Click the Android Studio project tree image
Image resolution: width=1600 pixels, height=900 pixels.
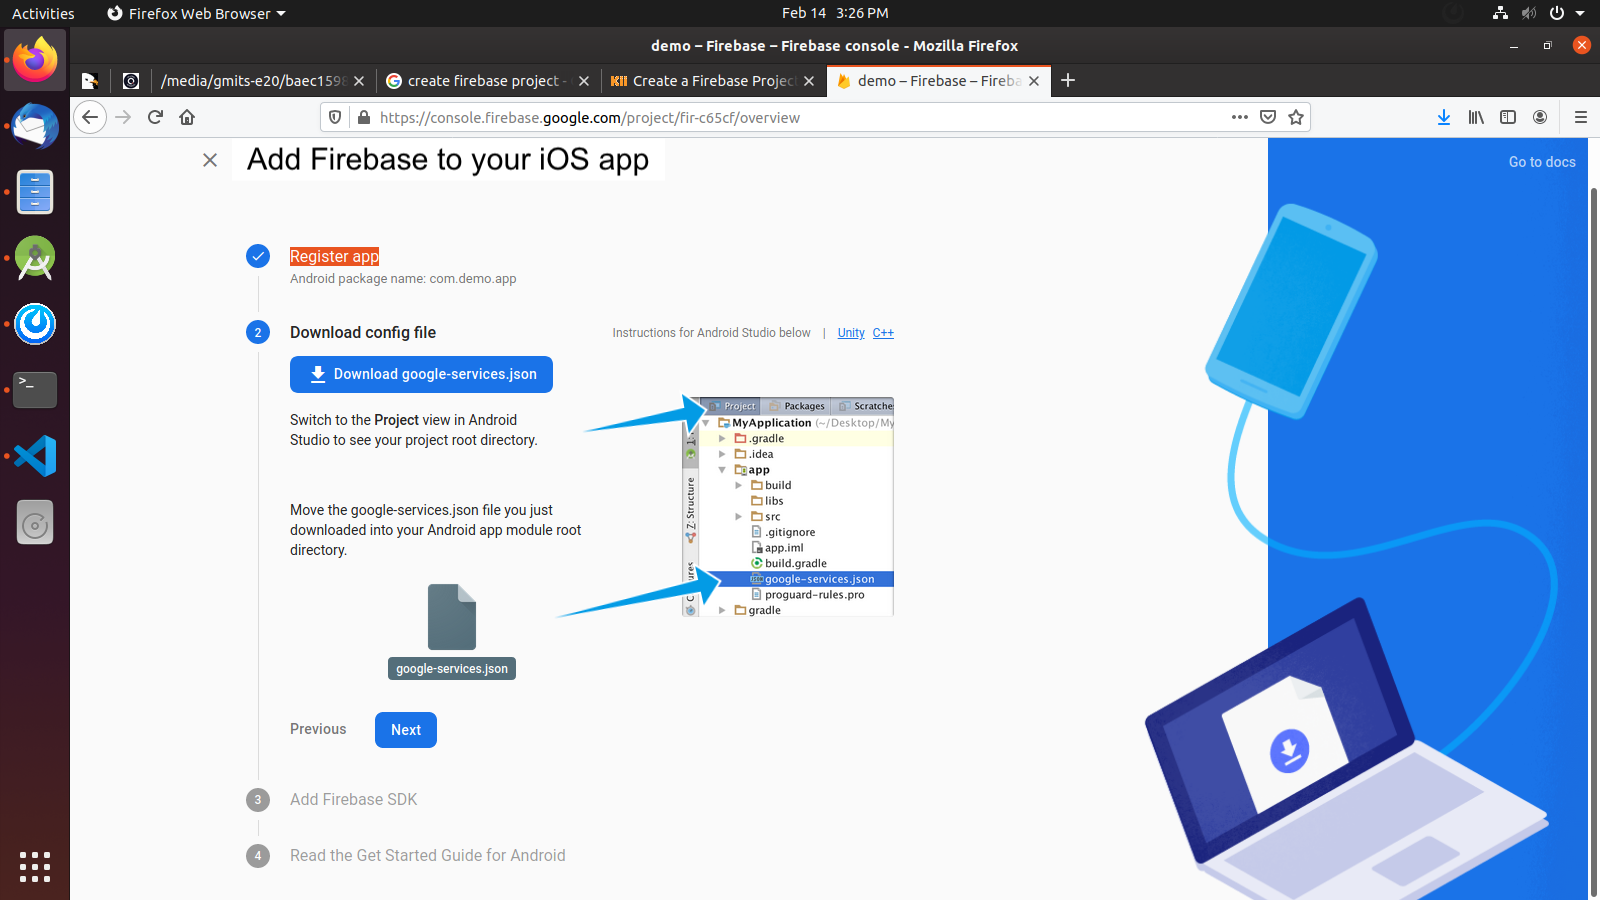(788, 507)
